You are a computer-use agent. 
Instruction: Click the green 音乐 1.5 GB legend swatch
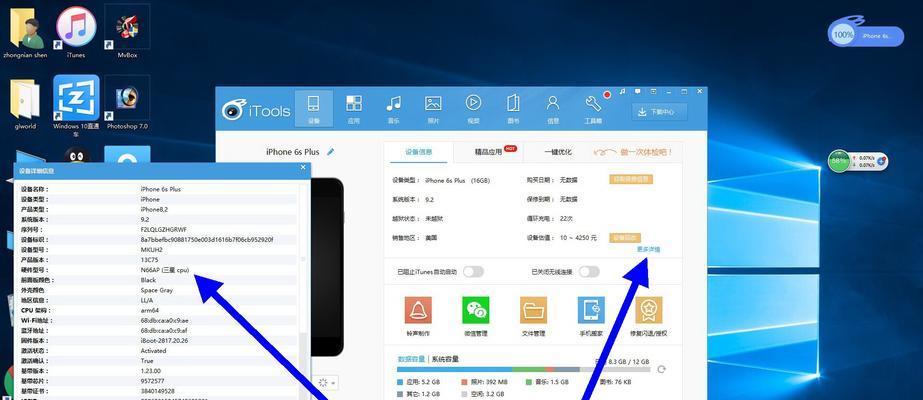tap(529, 382)
